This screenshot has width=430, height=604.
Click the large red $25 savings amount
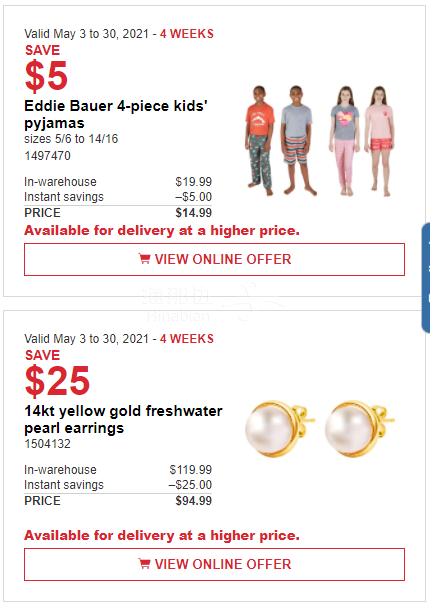pyautogui.click(x=57, y=381)
